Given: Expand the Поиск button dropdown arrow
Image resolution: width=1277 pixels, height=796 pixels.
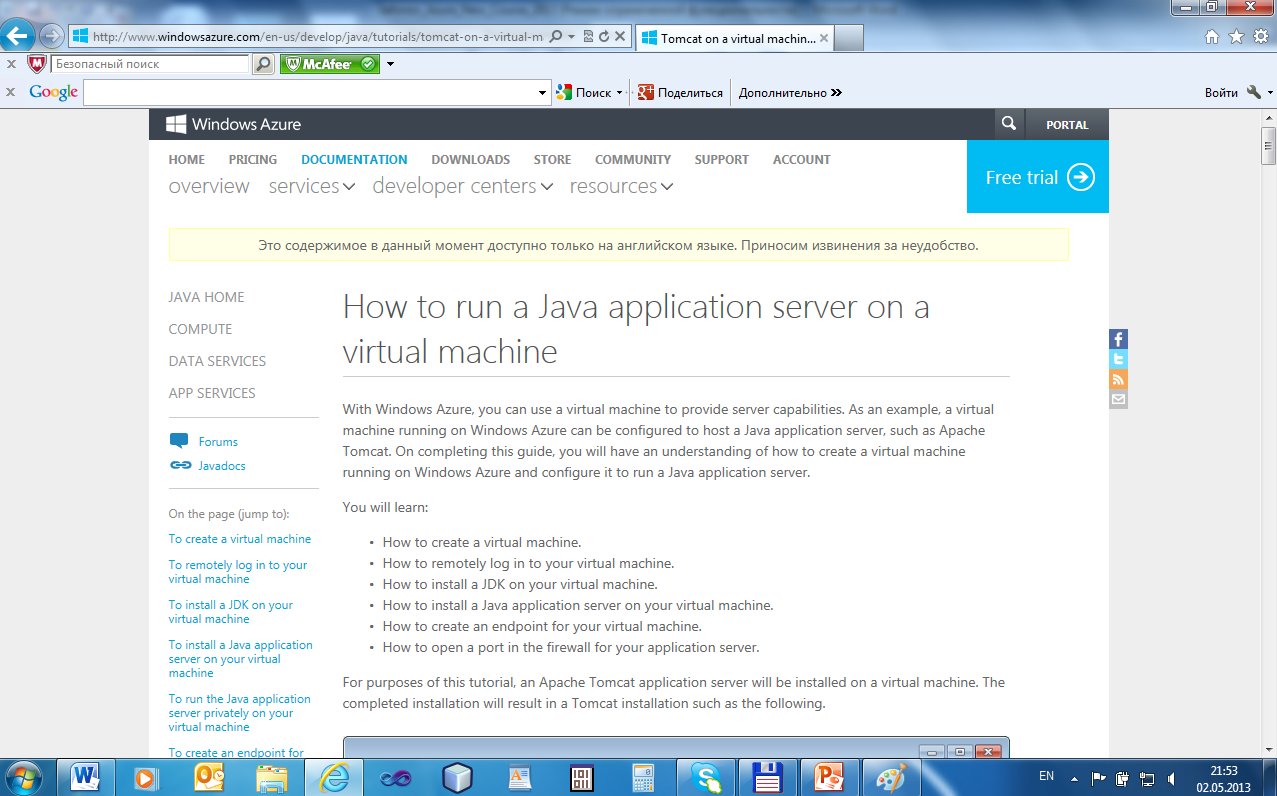Looking at the screenshot, I should (619, 93).
